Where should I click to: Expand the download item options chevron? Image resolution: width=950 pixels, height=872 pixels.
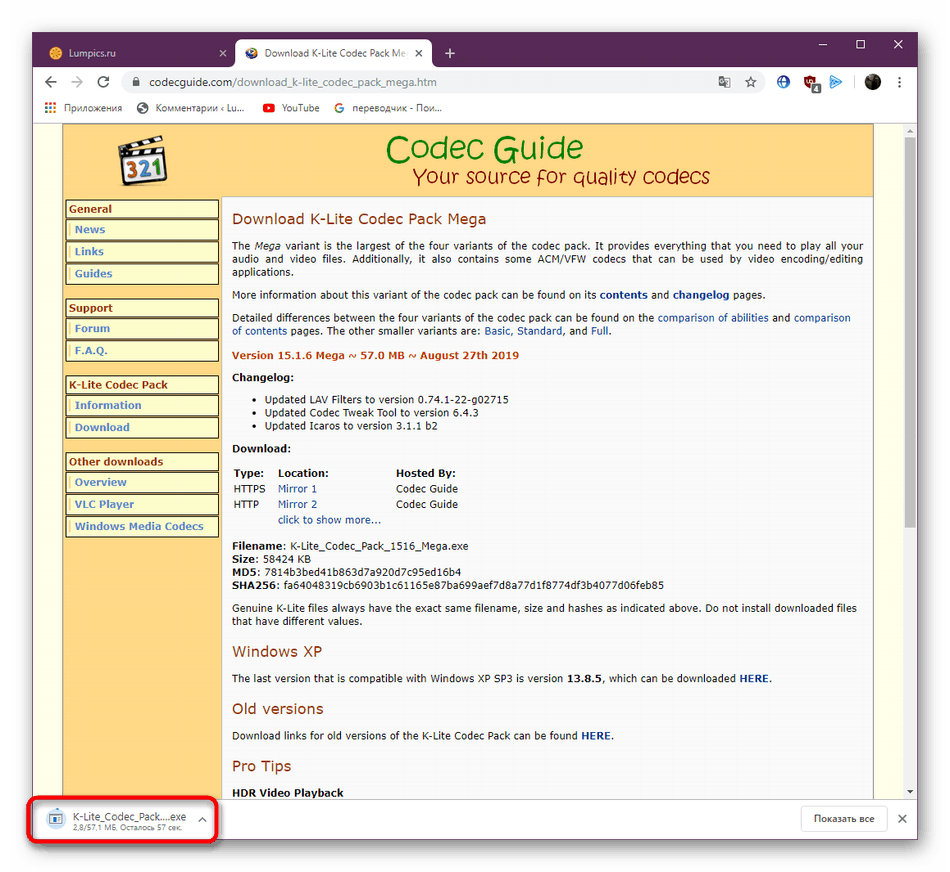pos(202,820)
